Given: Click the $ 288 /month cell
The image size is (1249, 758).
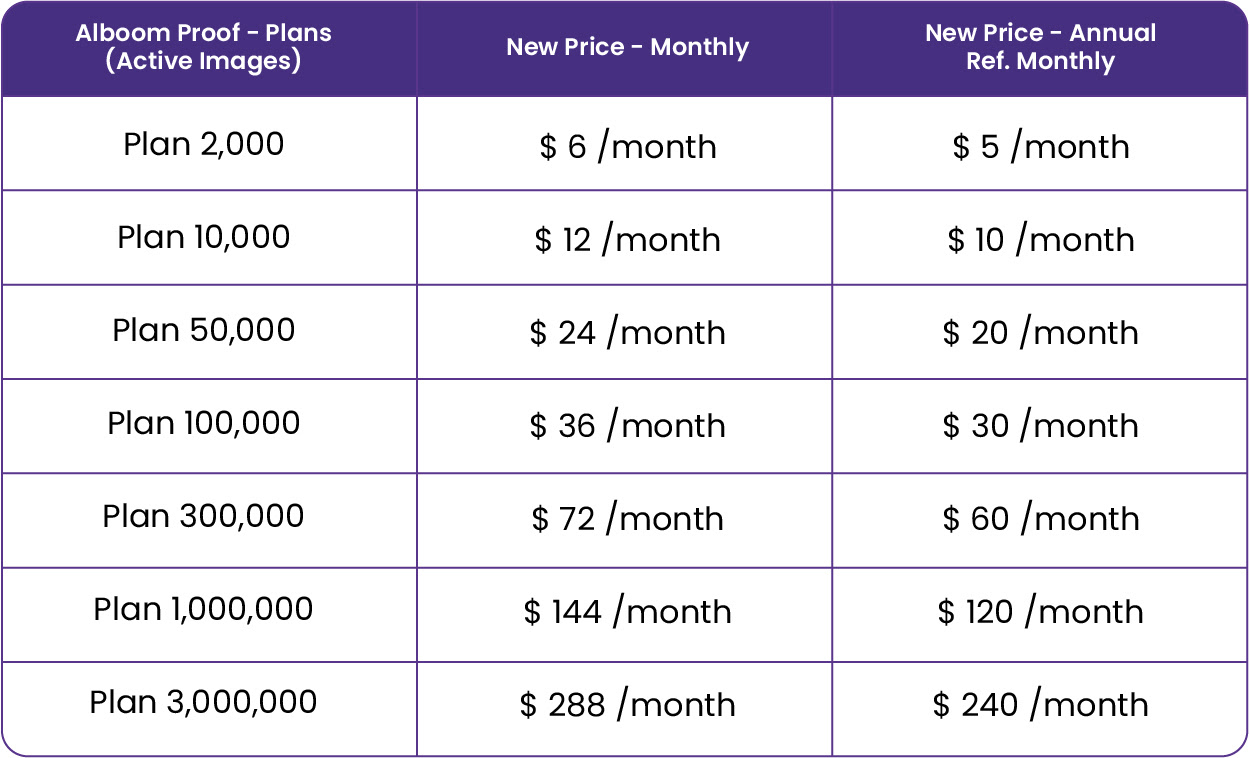Looking at the screenshot, I should (628, 705).
